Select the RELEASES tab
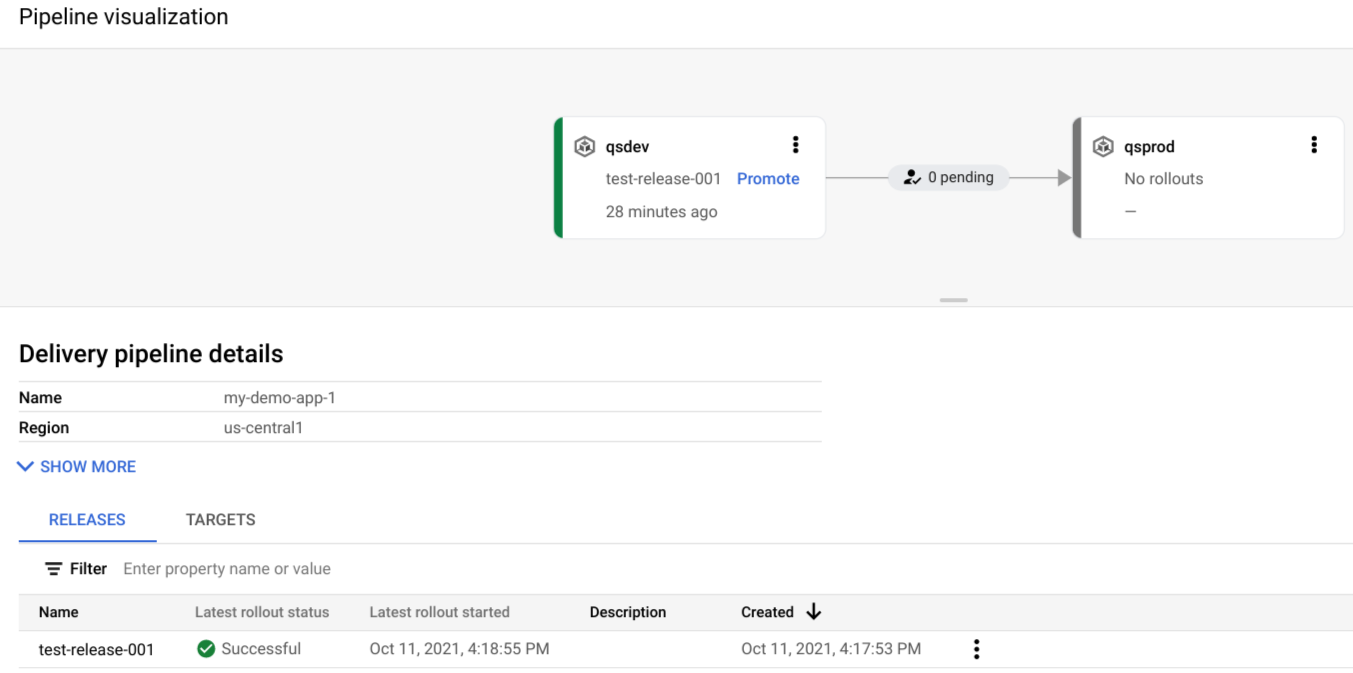The height and width of the screenshot is (673, 1353). coord(87,520)
